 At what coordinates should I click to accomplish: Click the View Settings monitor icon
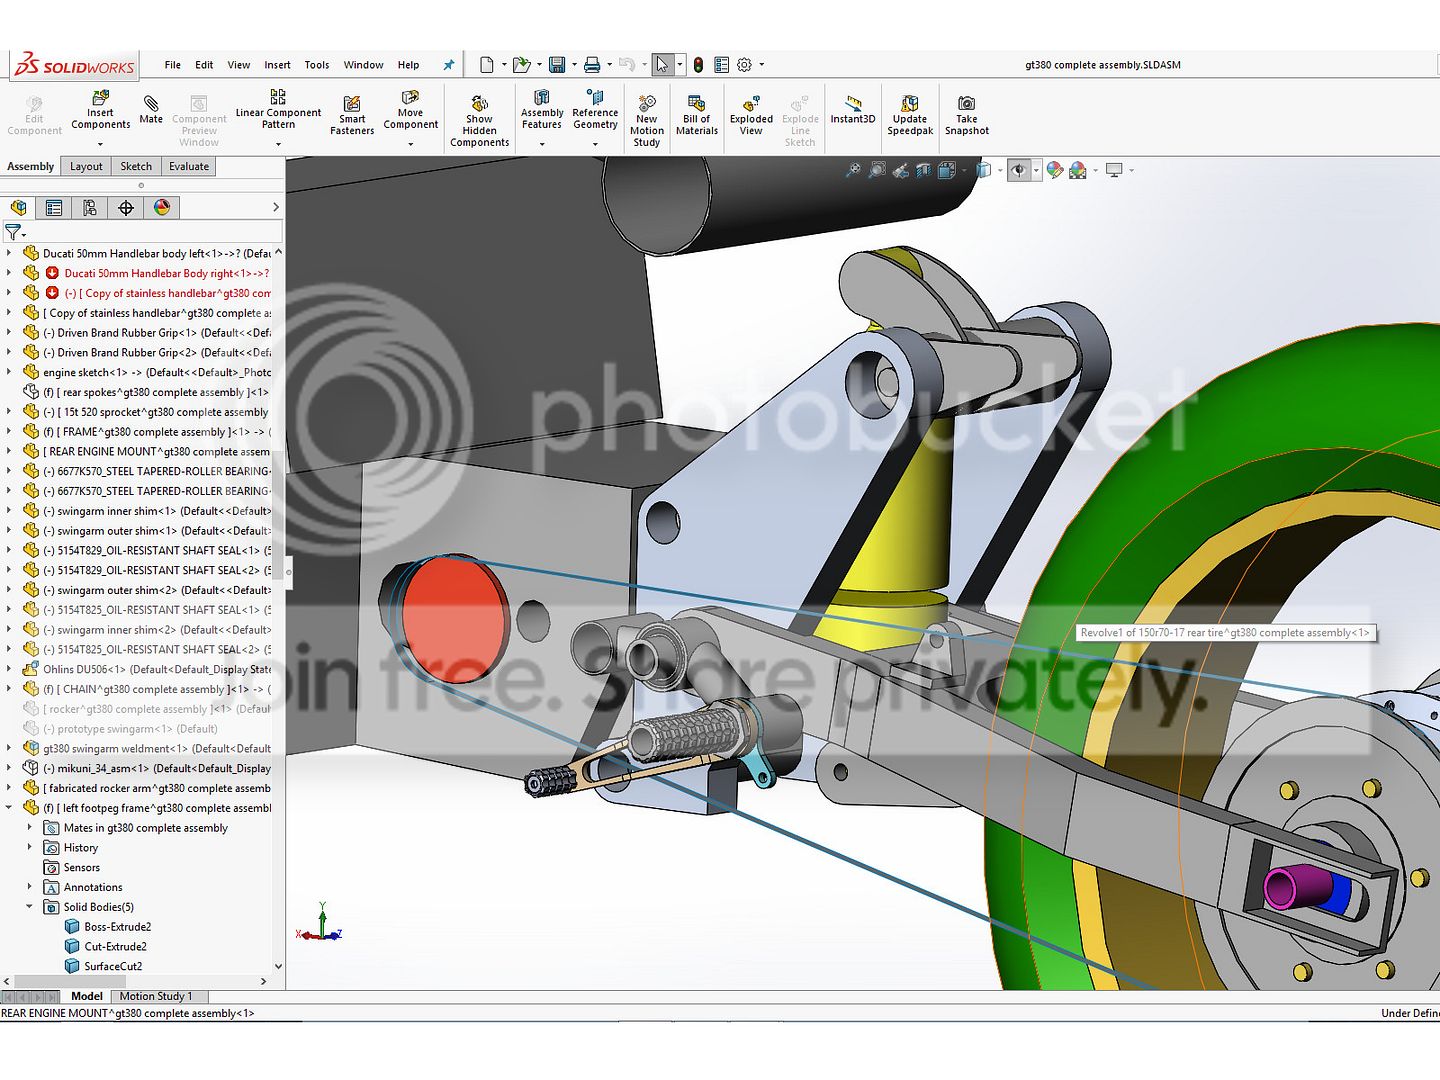(x=1114, y=170)
